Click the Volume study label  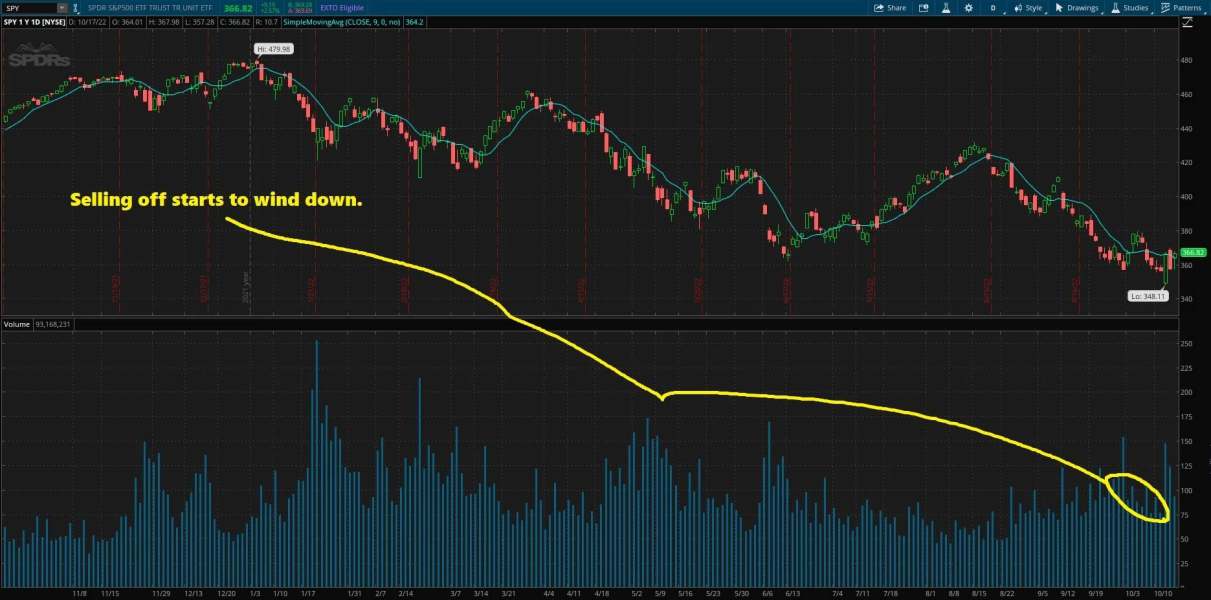(x=15, y=324)
